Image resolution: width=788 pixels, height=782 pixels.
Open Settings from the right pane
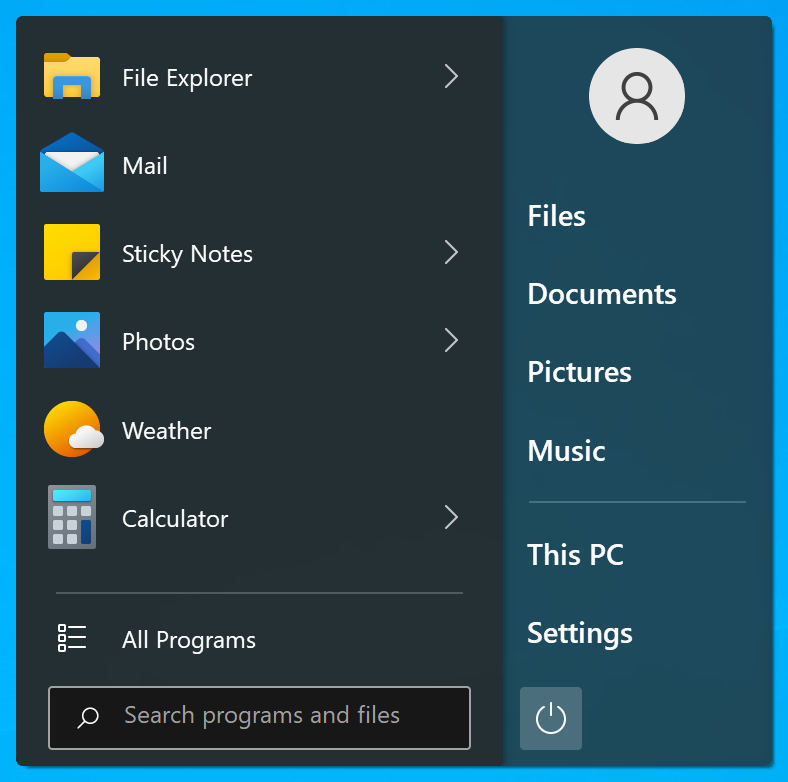pyautogui.click(x=579, y=634)
